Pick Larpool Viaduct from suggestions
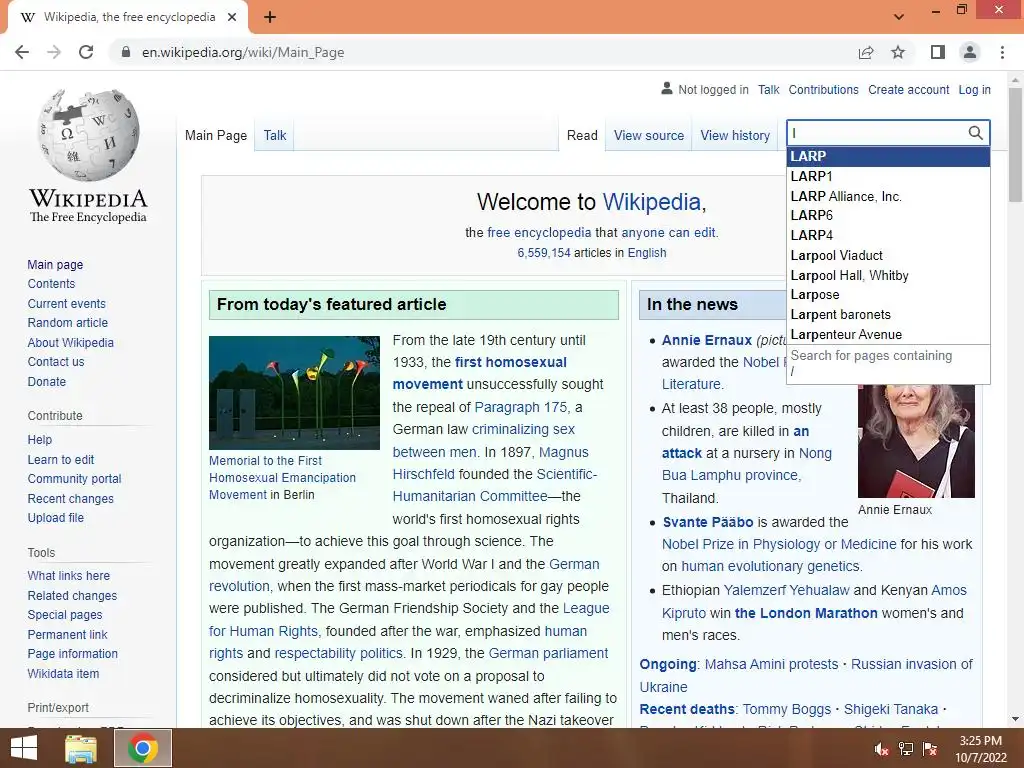The width and height of the screenshot is (1024, 768). 888,255
